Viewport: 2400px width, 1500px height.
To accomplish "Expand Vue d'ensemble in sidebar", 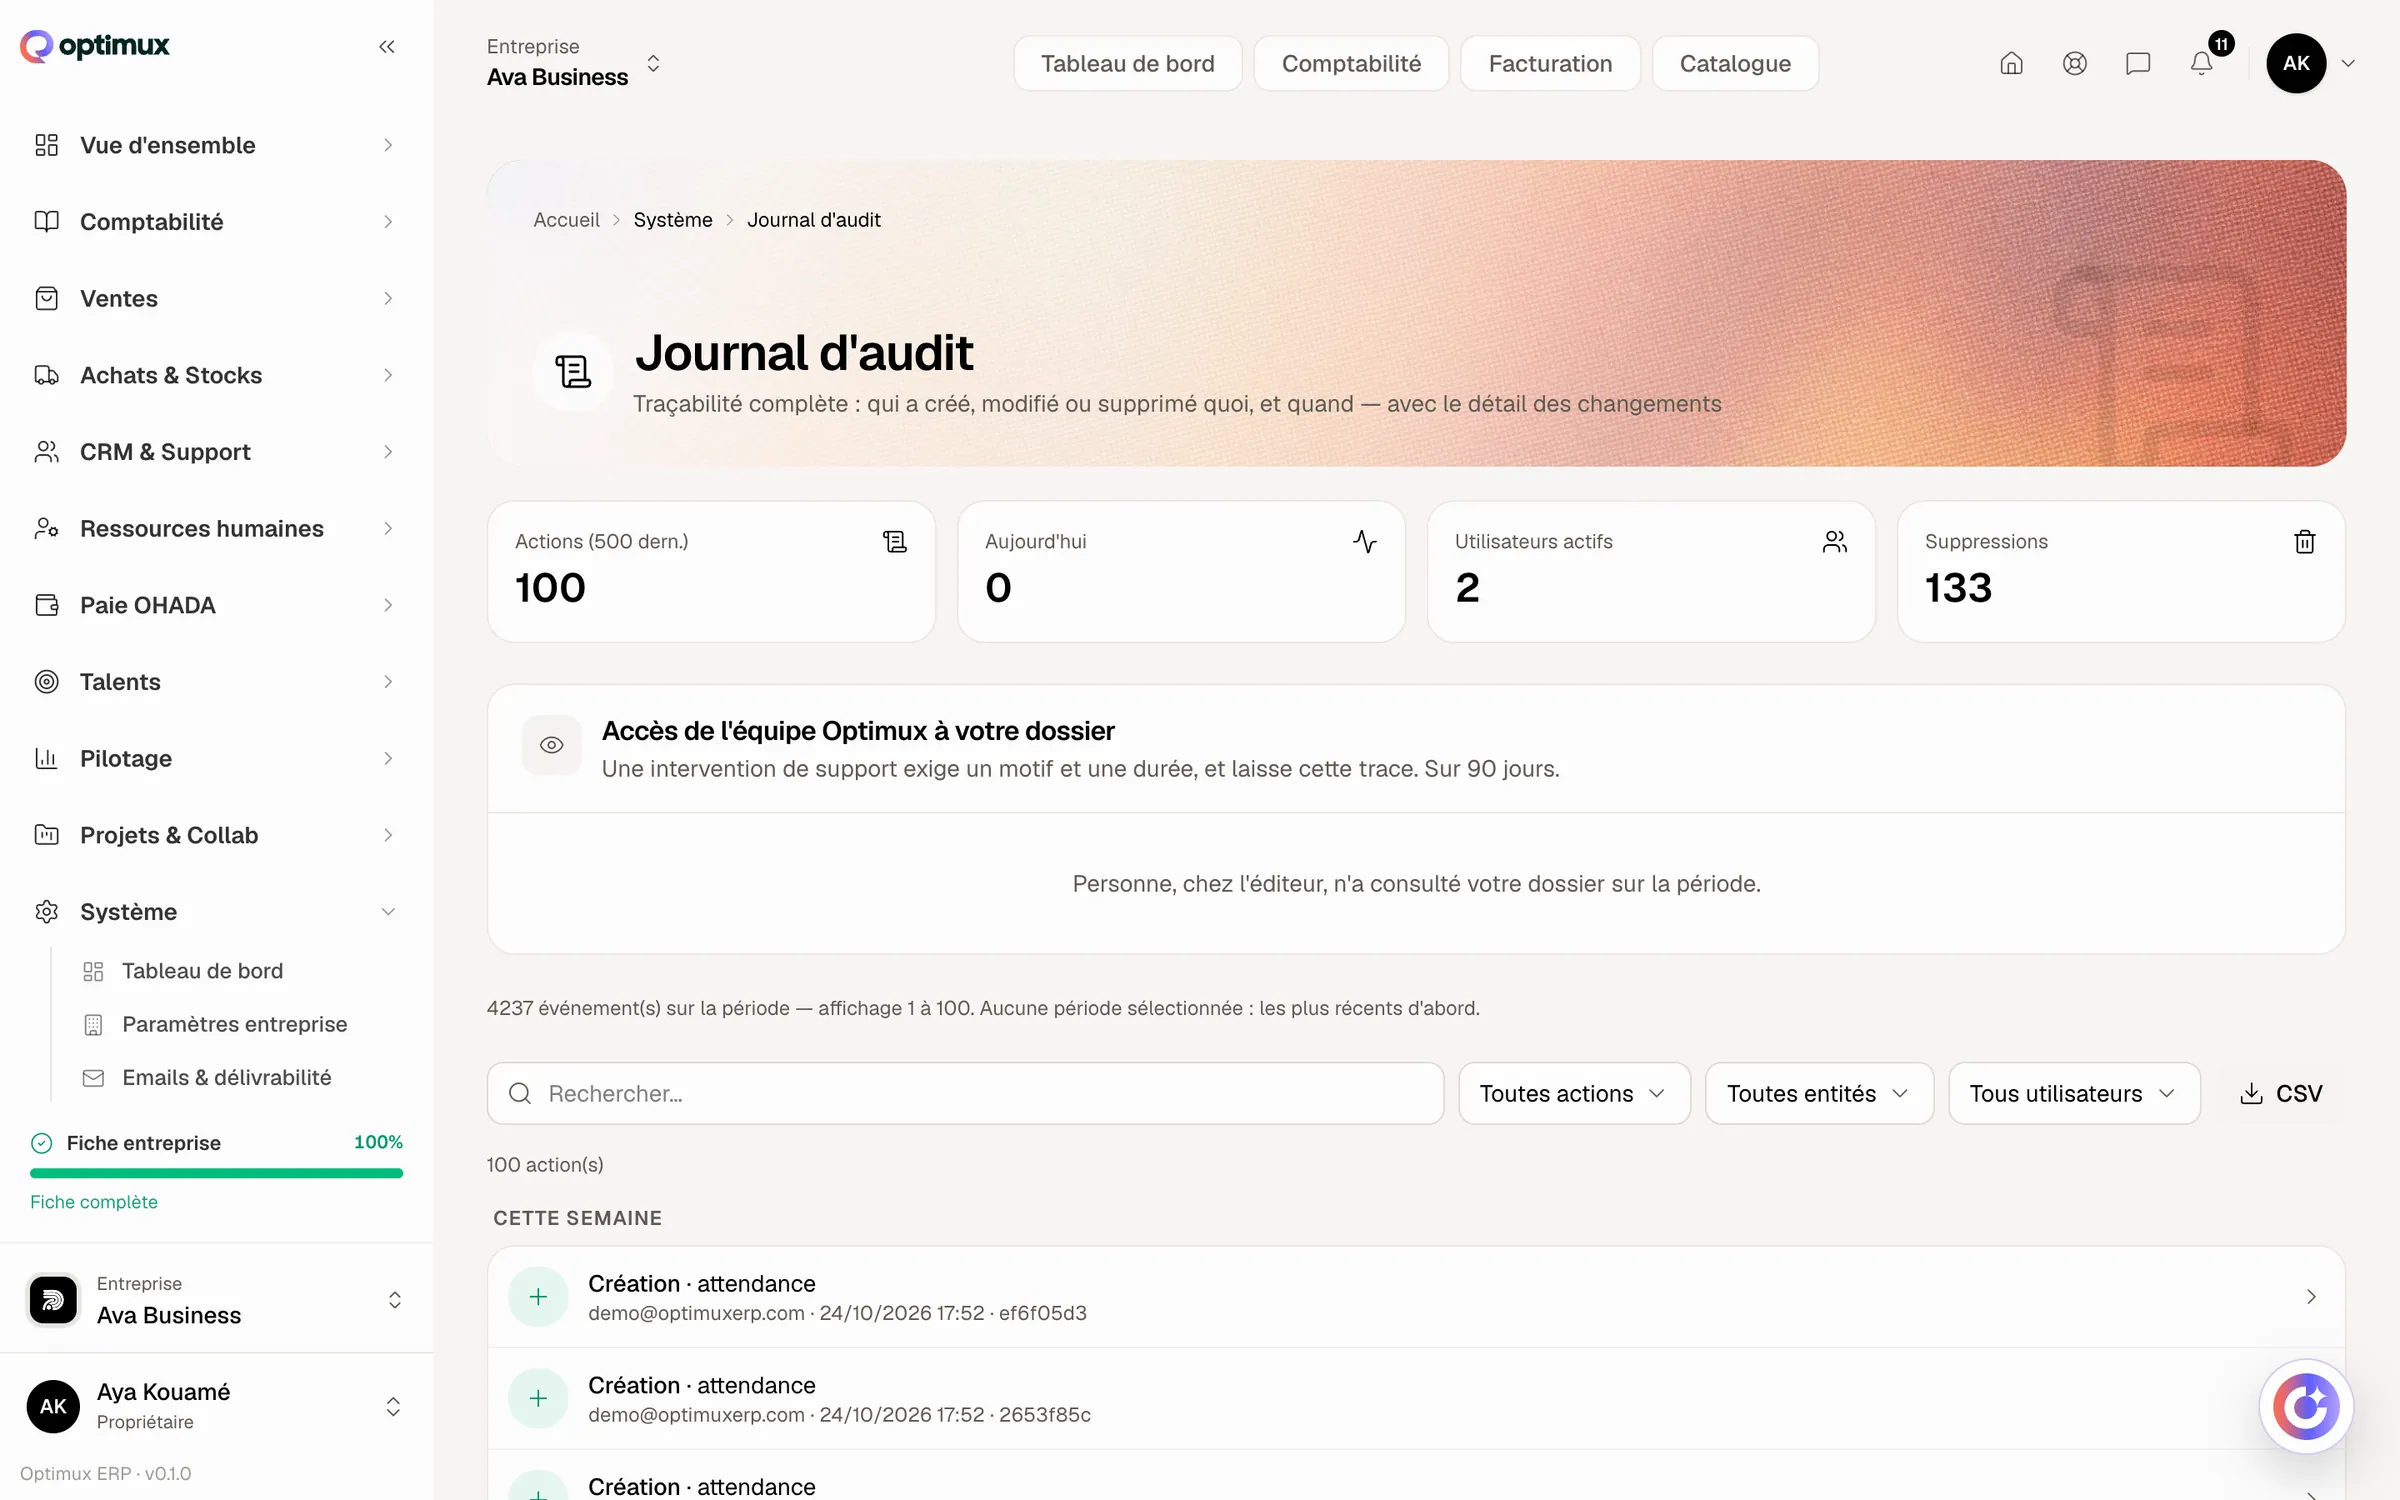I will tap(216, 145).
